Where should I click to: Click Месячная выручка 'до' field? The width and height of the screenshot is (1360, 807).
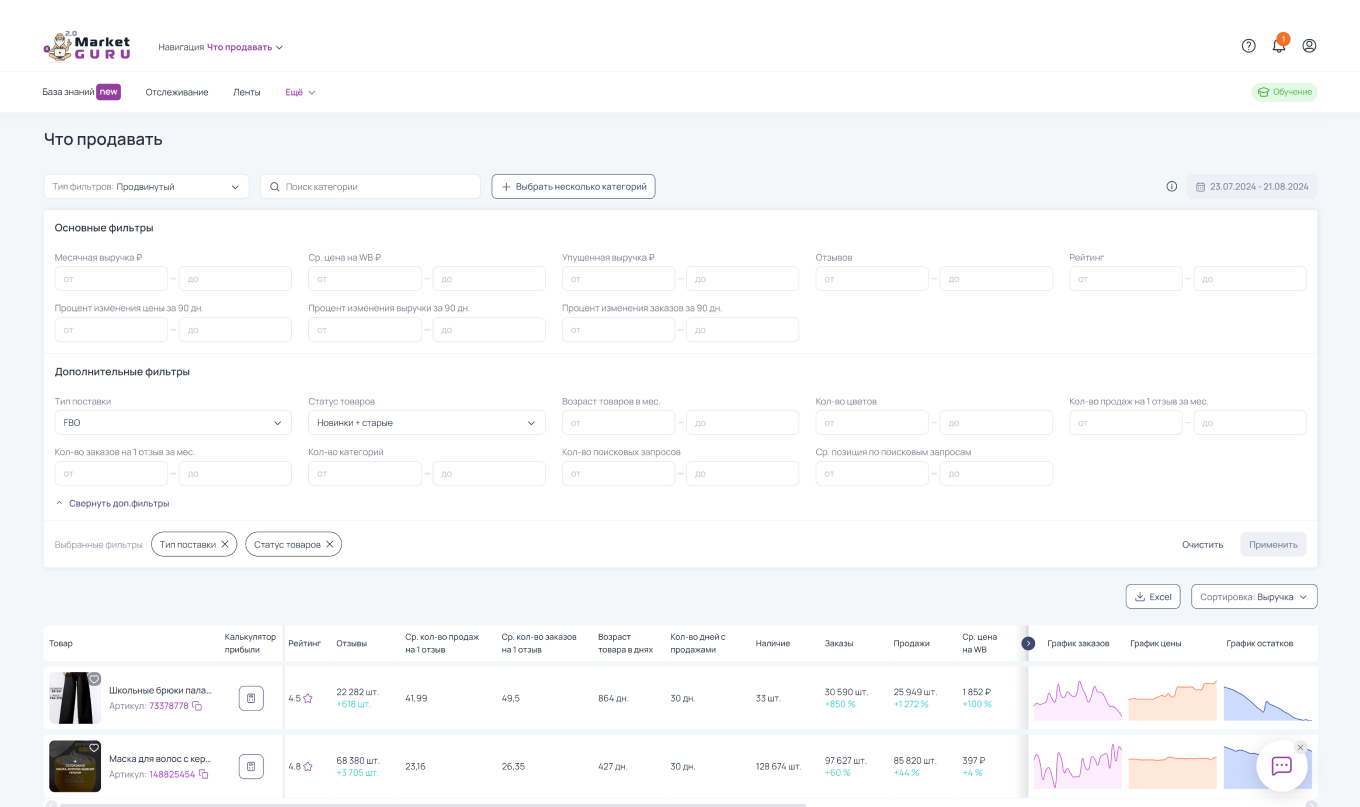pyautogui.click(x=235, y=279)
